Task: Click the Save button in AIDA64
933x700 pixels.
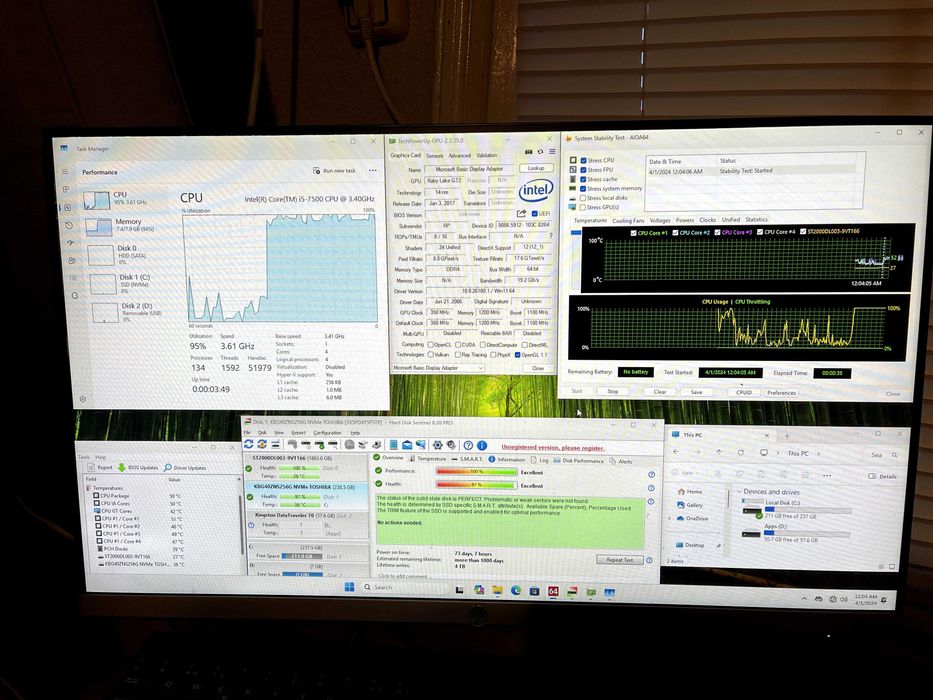Action: [696, 392]
